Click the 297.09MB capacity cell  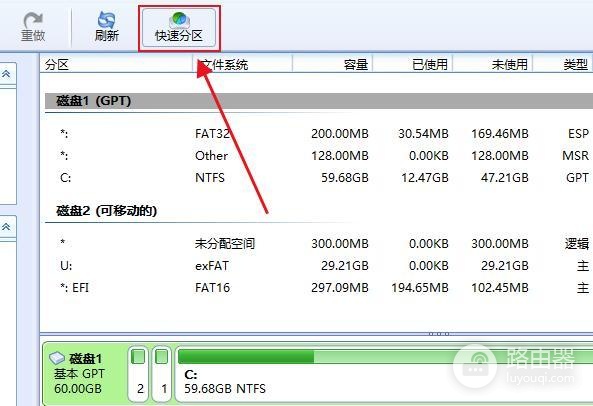point(340,287)
